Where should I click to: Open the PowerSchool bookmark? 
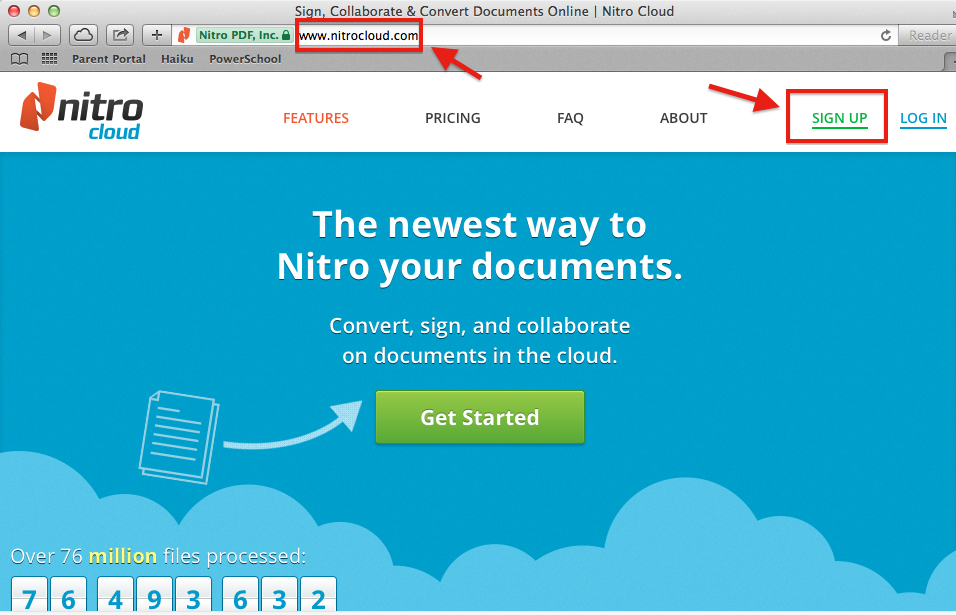point(245,59)
